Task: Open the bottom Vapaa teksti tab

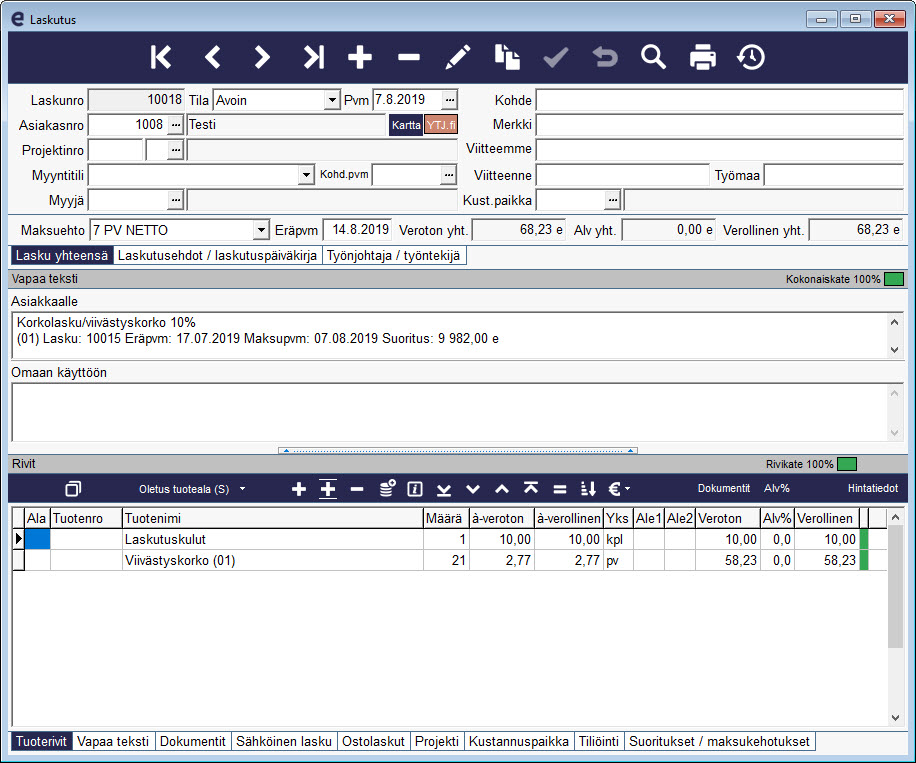Action: click(x=113, y=741)
